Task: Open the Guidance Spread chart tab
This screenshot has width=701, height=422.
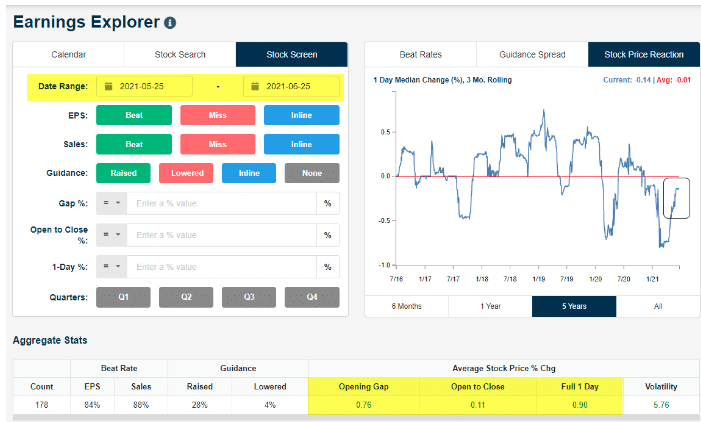Action: click(x=531, y=54)
